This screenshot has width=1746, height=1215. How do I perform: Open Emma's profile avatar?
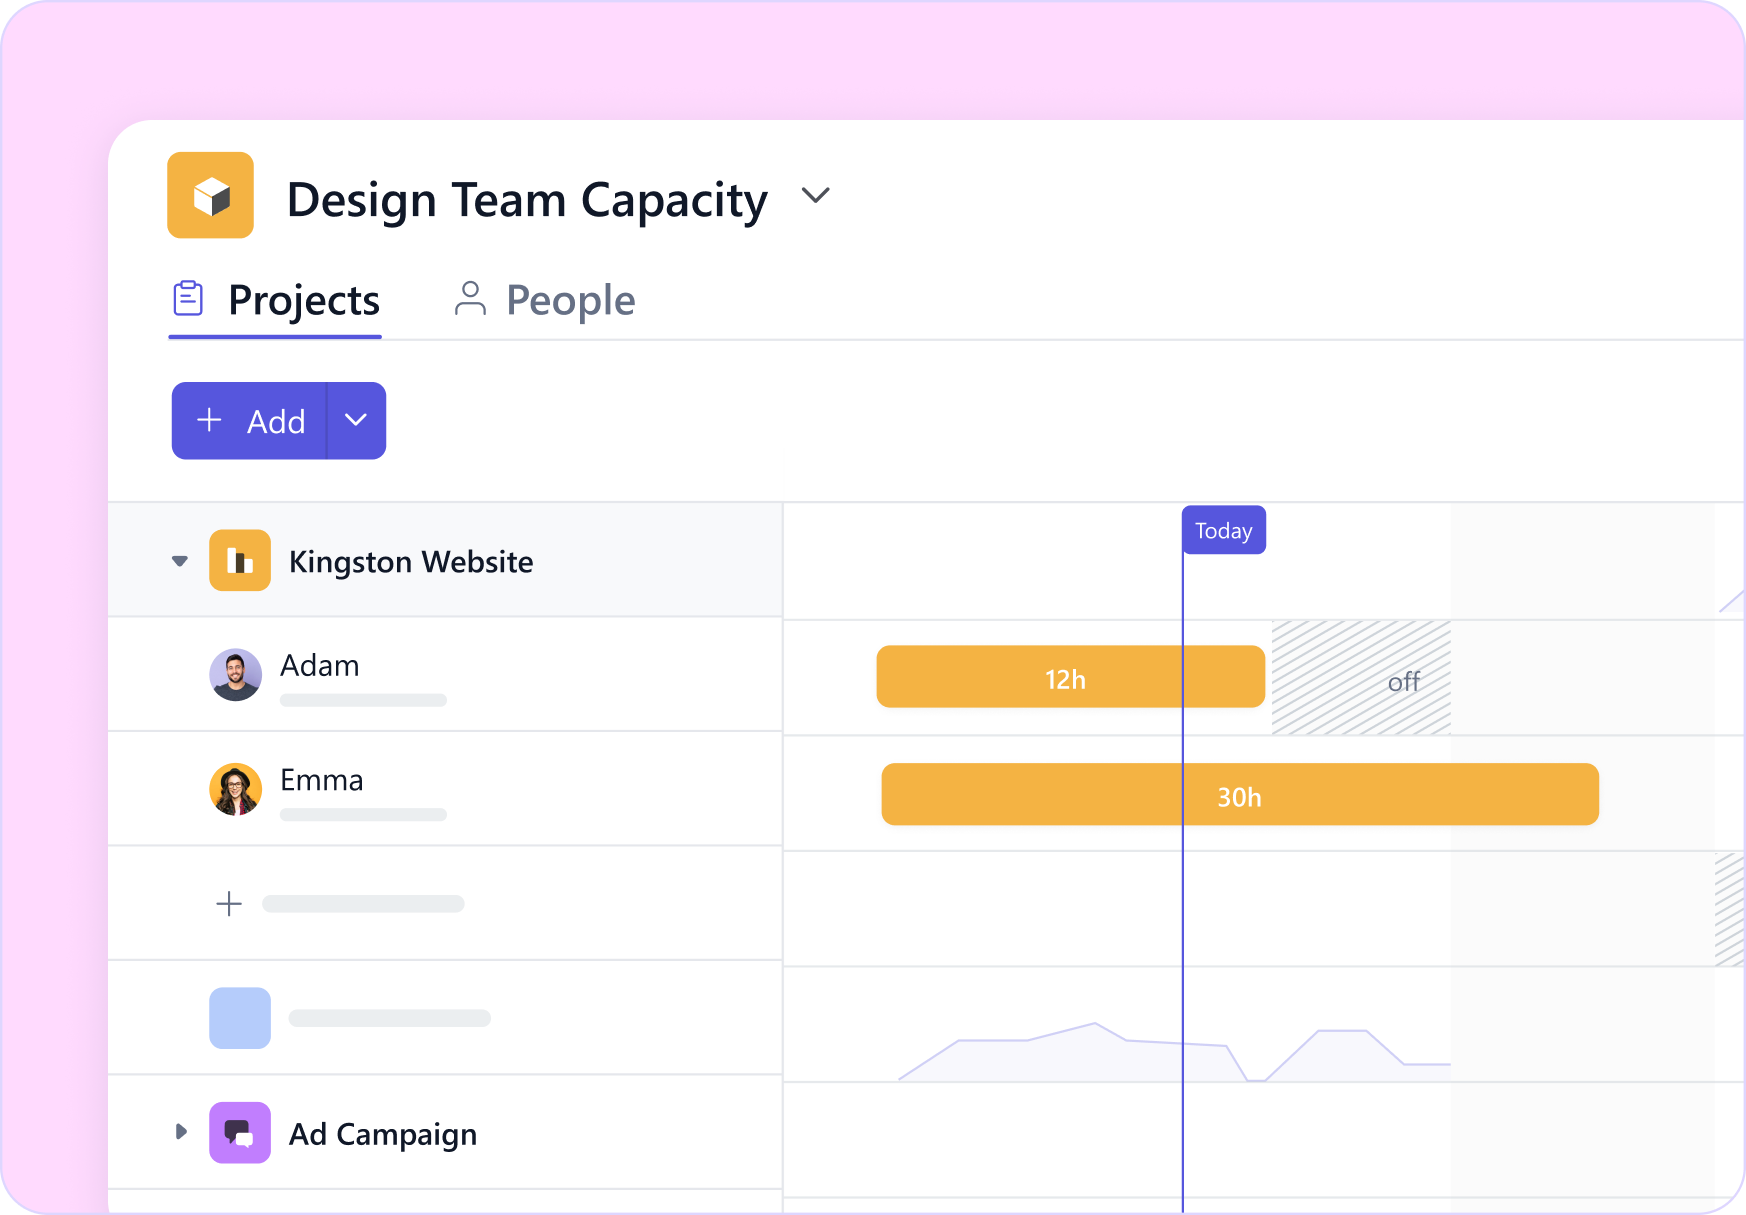pos(235,789)
